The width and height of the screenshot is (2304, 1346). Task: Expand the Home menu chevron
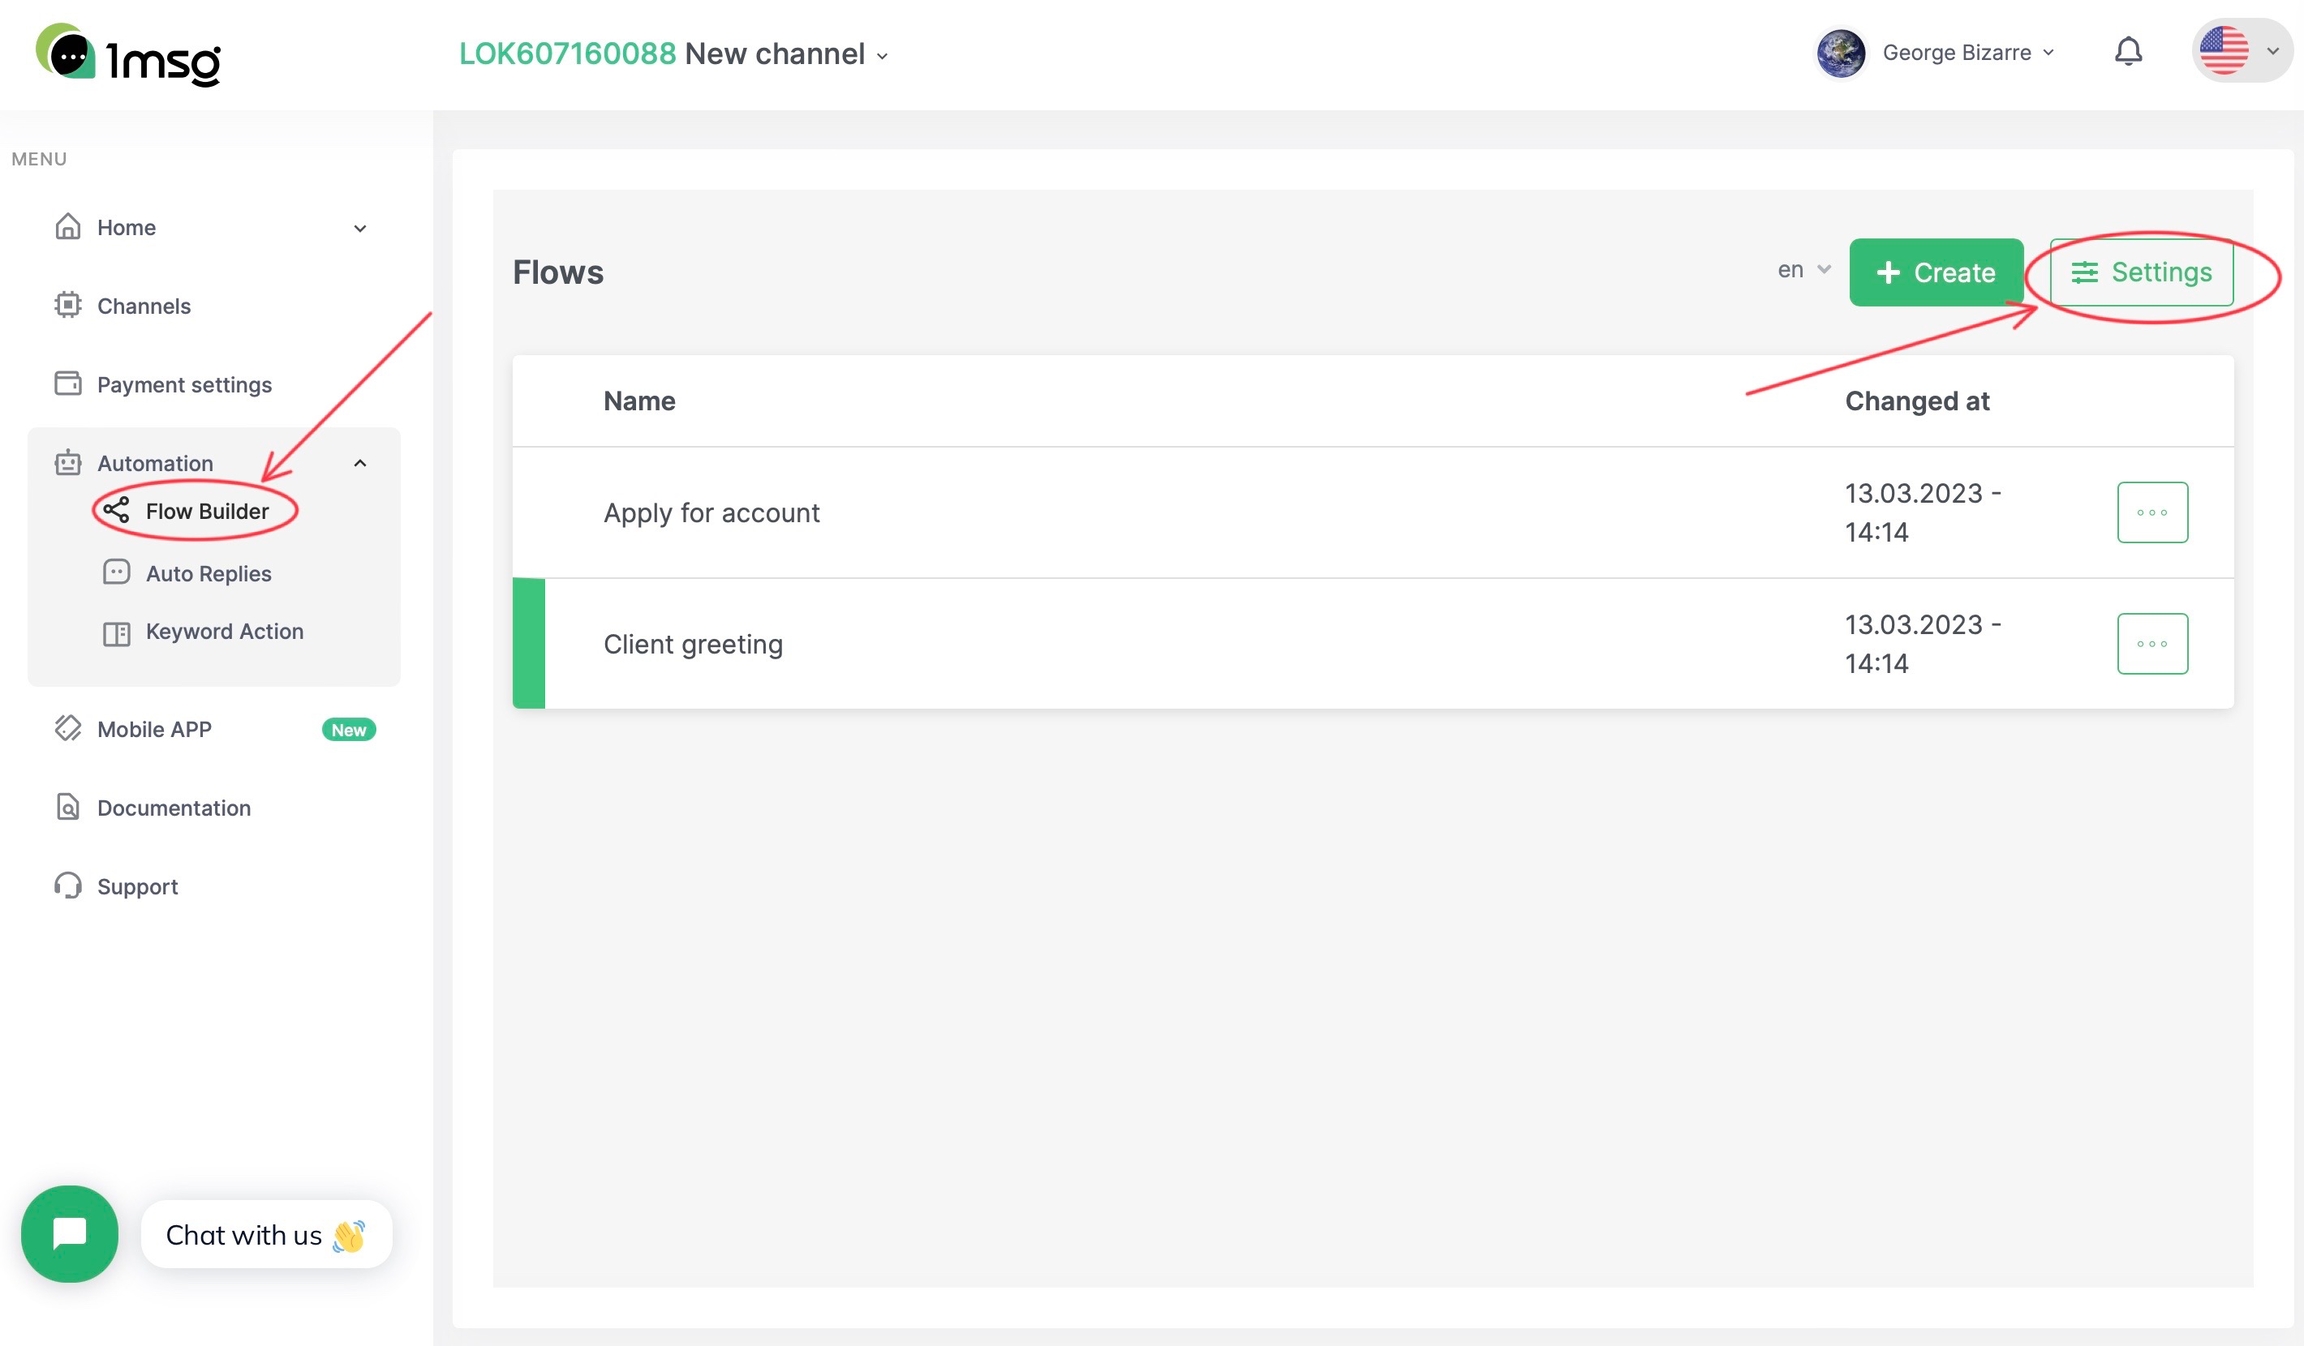coord(360,228)
